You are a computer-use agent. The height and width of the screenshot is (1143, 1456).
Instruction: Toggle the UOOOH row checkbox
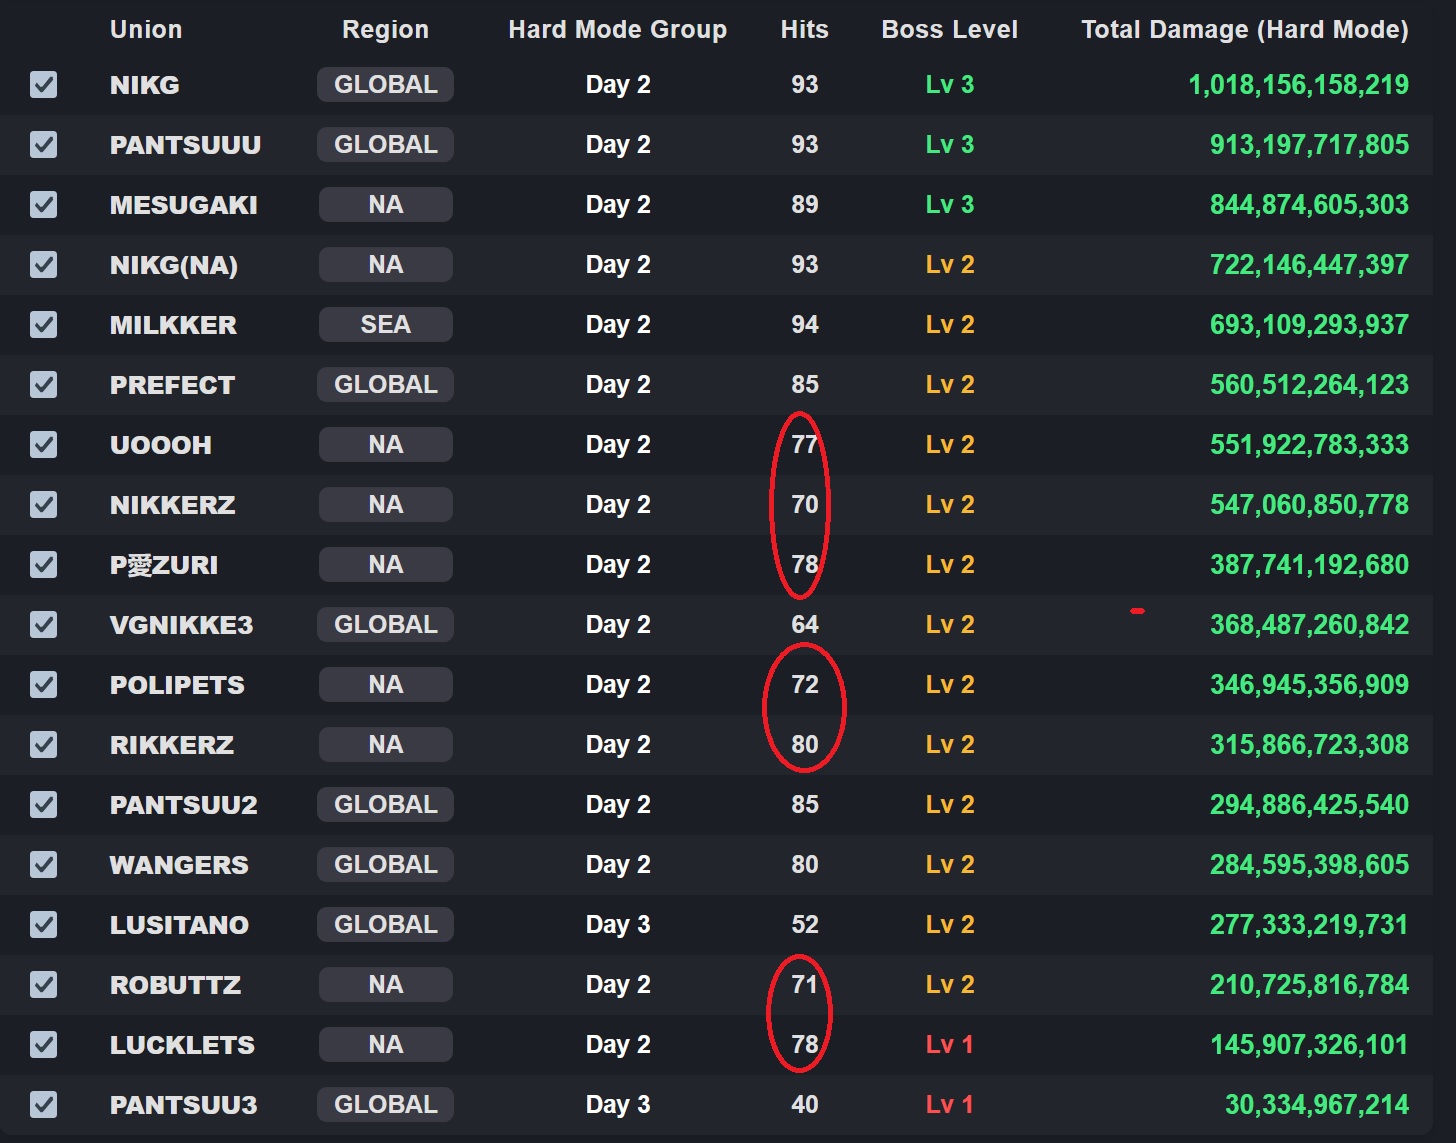coord(43,445)
